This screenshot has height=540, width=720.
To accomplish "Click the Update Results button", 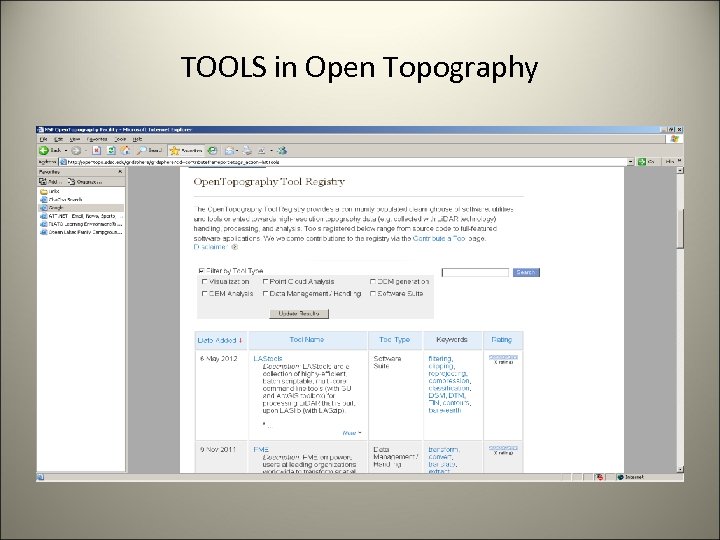I will [x=299, y=314].
